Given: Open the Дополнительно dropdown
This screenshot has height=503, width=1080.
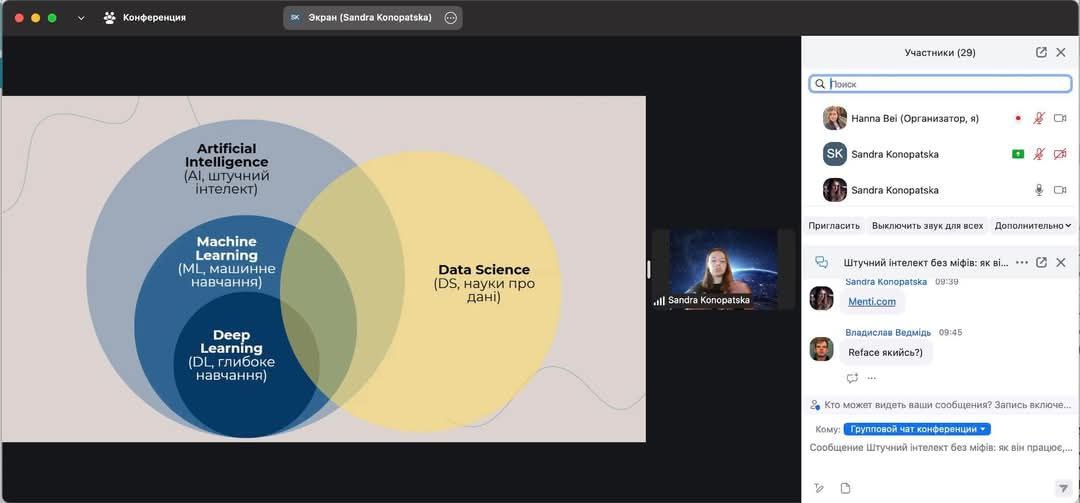Looking at the screenshot, I should click(1033, 225).
